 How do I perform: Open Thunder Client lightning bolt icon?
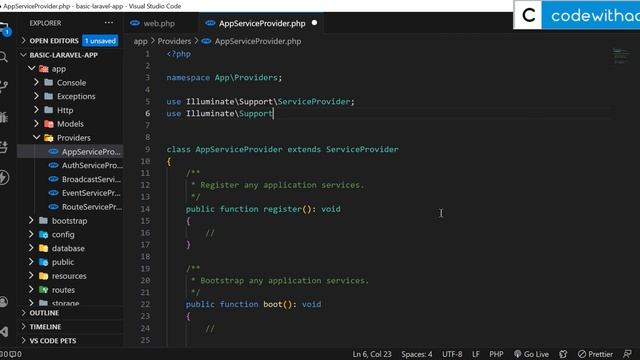pos(4,177)
